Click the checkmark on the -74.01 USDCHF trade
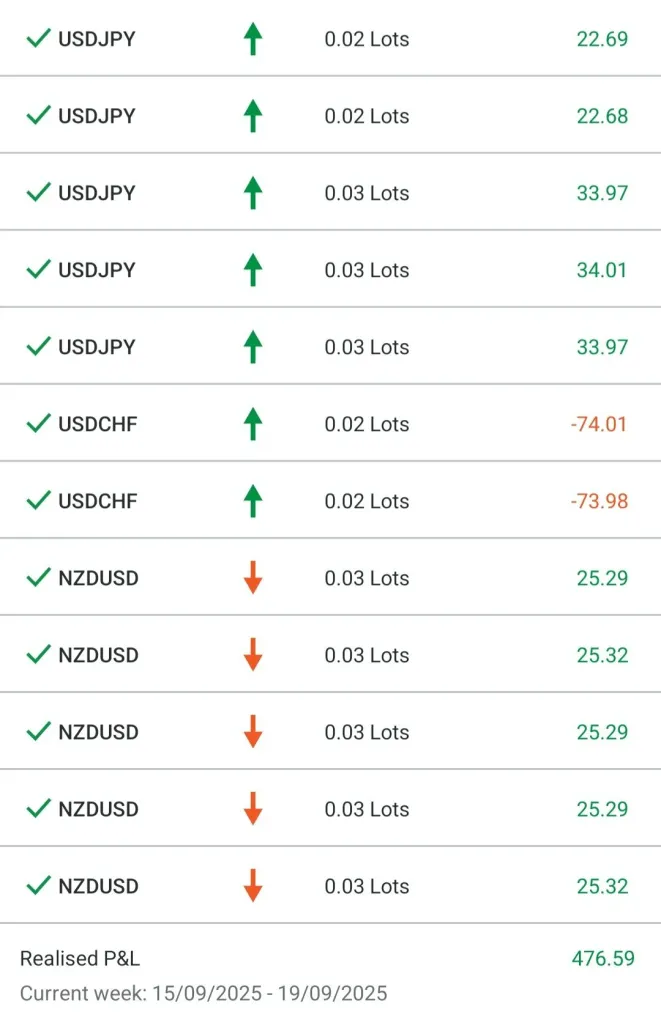661x1023 pixels. tap(38, 424)
